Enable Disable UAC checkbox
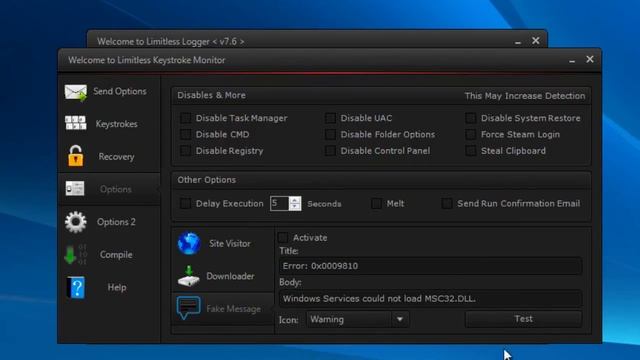Viewport: 640px width, 360px height. pos(330,118)
